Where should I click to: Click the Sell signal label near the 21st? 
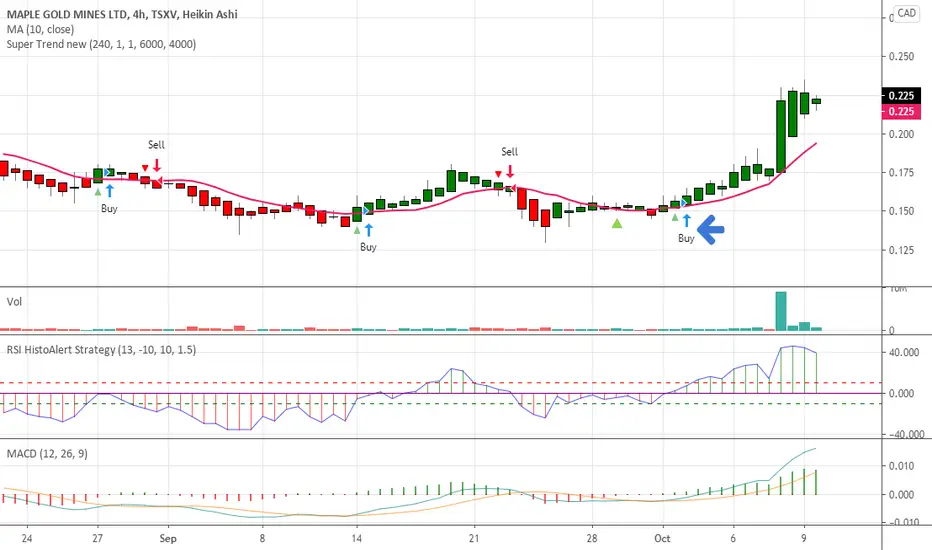[509, 152]
